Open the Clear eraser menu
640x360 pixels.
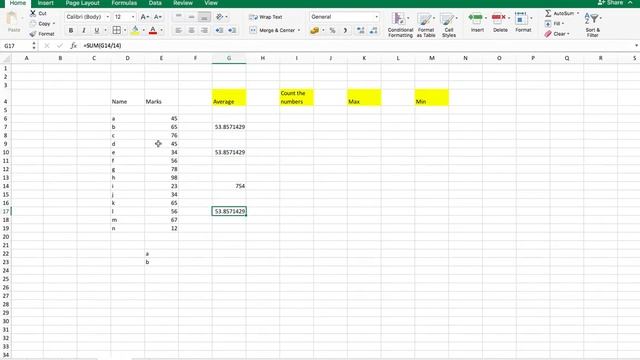click(557, 34)
